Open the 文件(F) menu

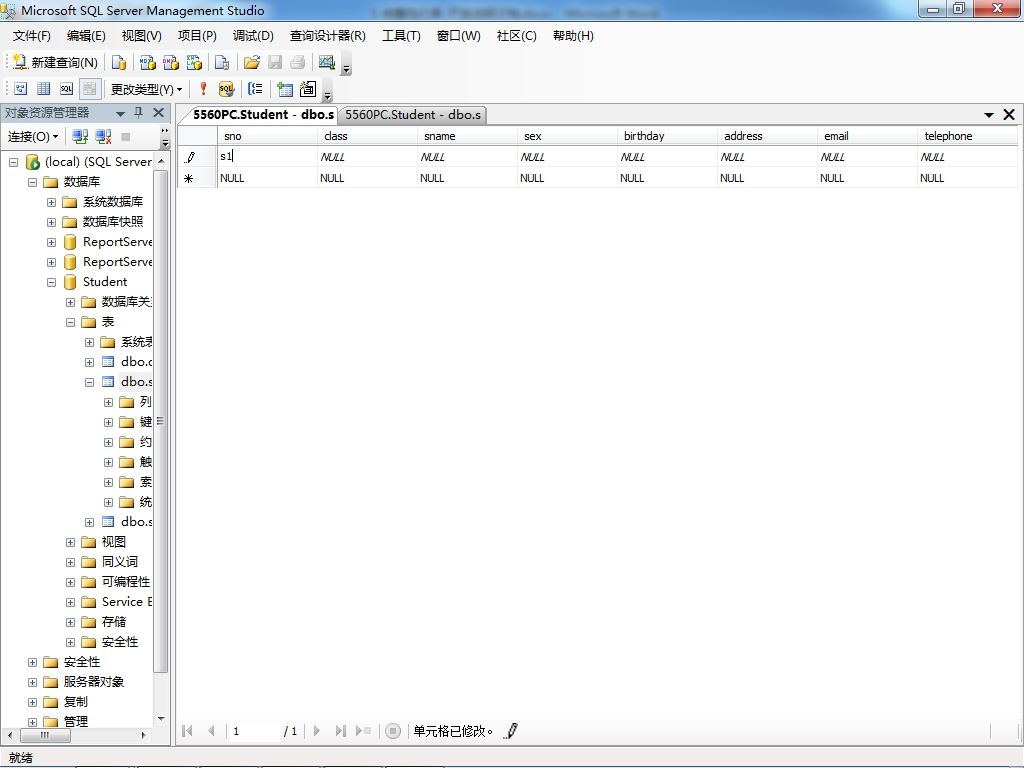coord(31,36)
